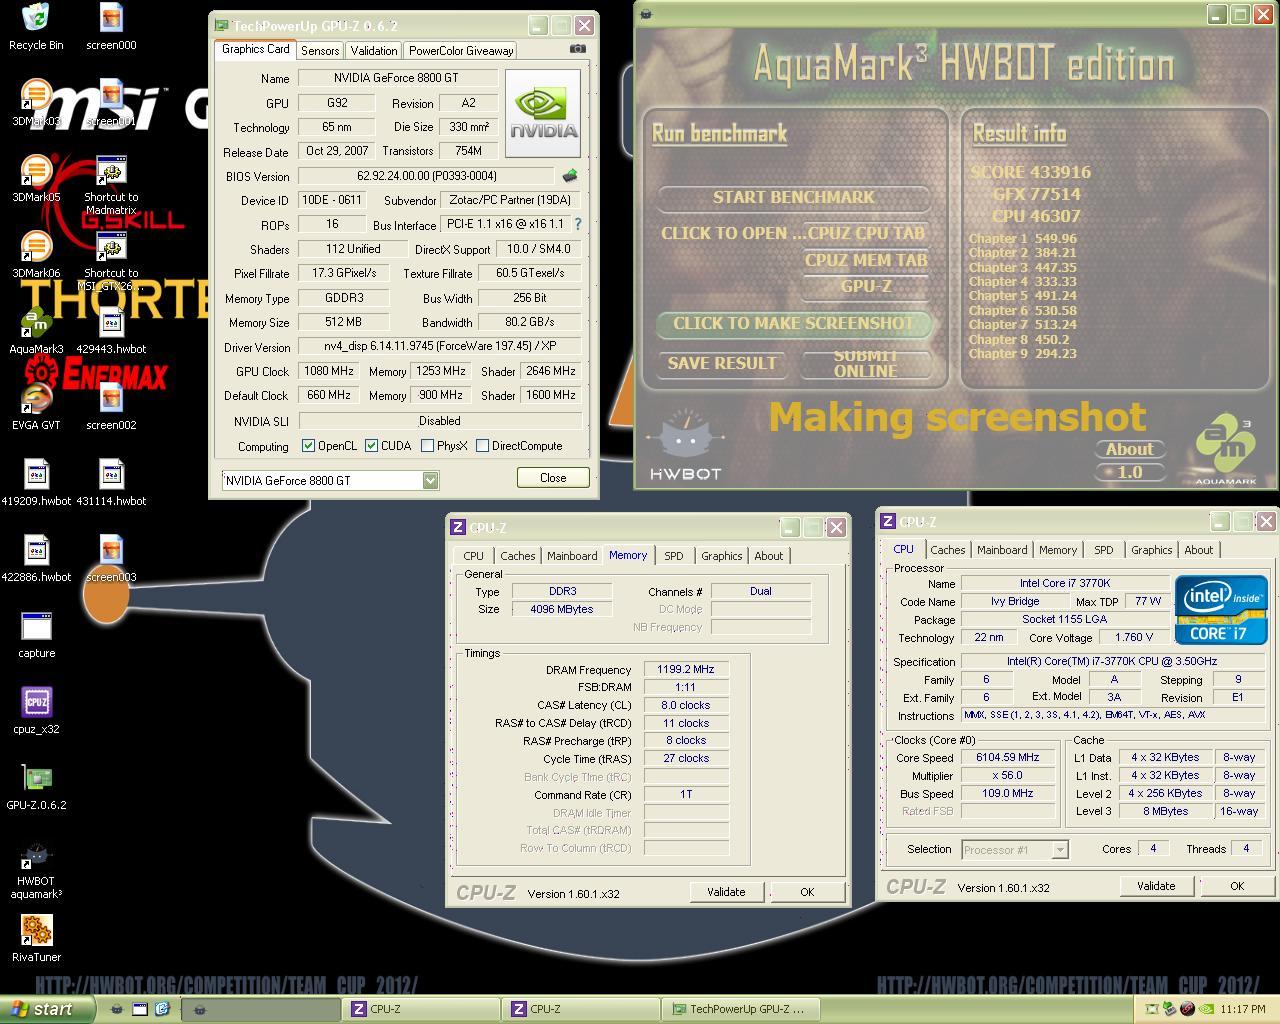Toggle the OpenCL checkbox in GPU-Z

click(x=308, y=446)
